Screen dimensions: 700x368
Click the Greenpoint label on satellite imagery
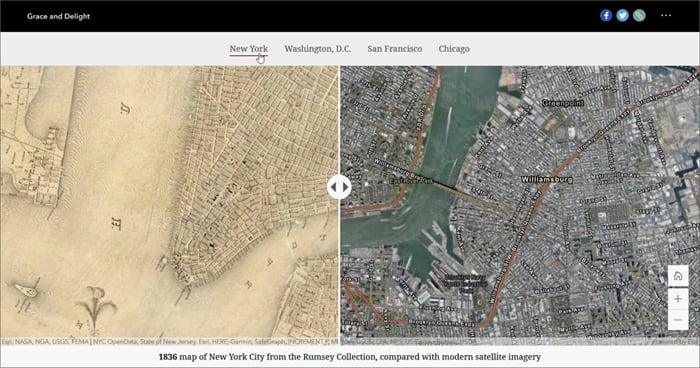pyautogui.click(x=562, y=103)
